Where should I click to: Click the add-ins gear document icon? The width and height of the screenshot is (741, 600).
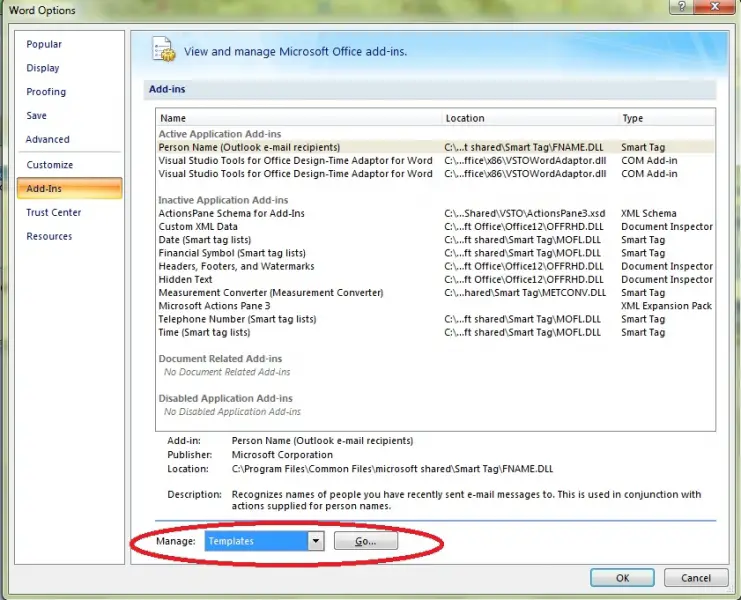tap(164, 49)
